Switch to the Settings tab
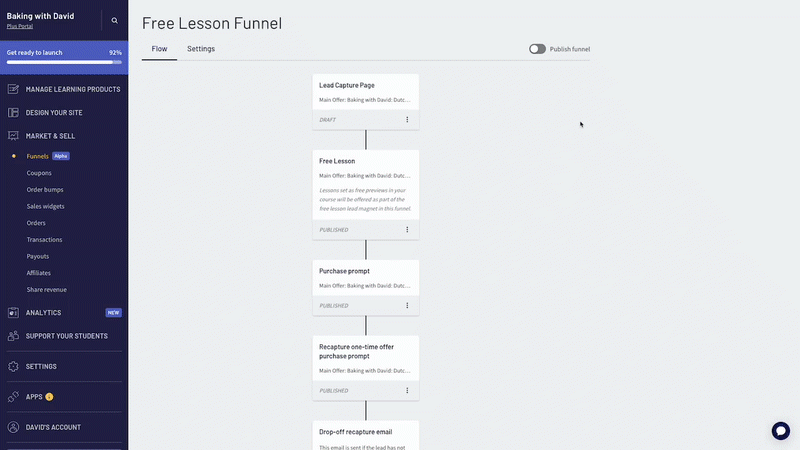 point(201,49)
